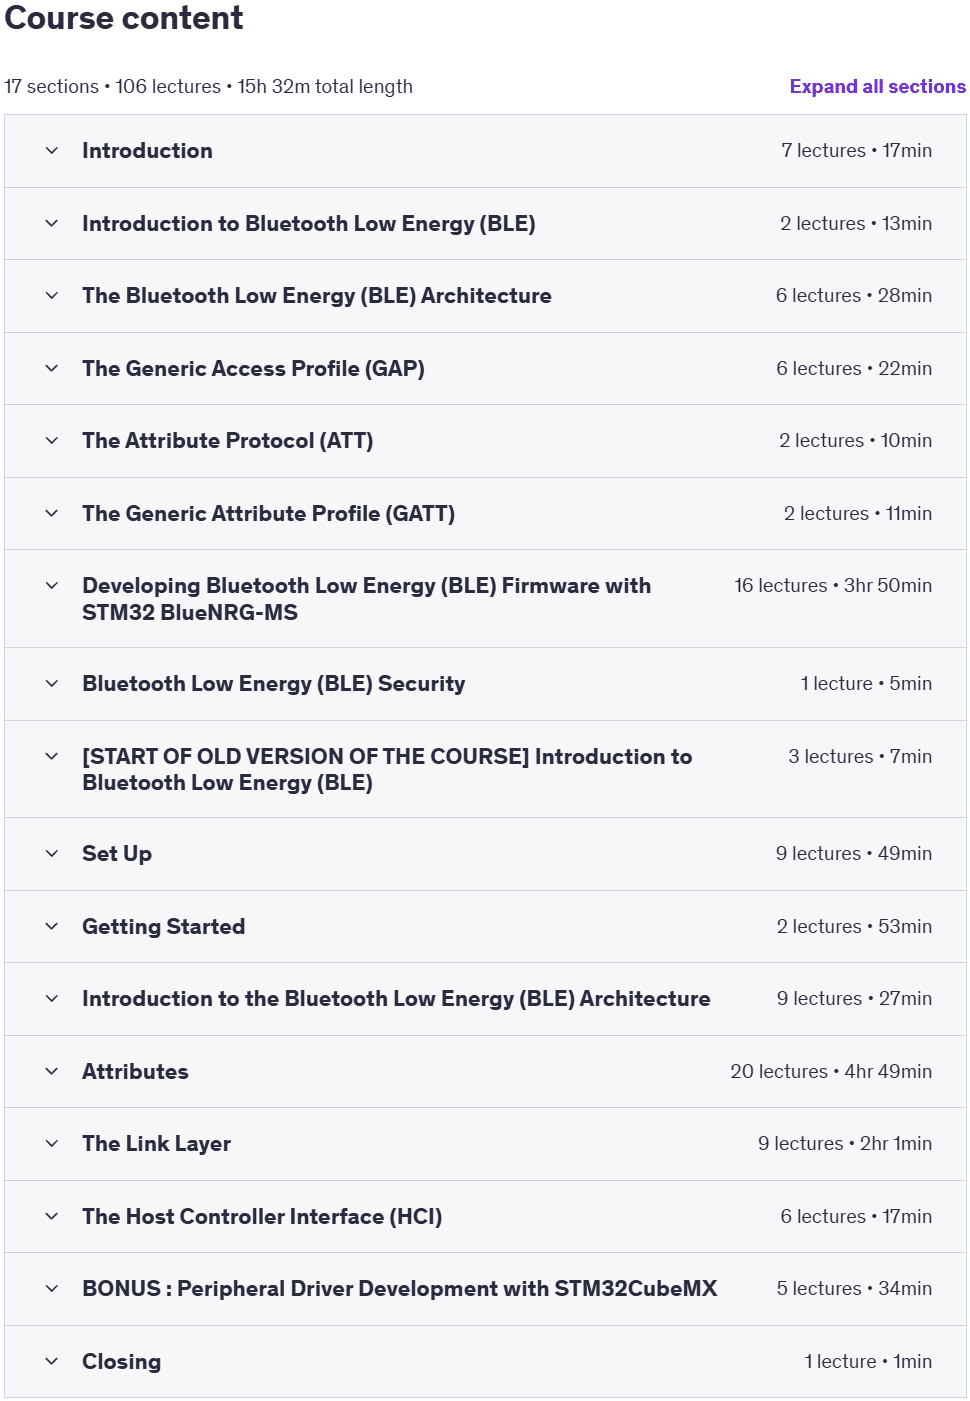This screenshot has height=1401, width=970.
Task: Click chevron next to Bluetooth Low Energy (BLE) Security
Action: tap(52, 684)
